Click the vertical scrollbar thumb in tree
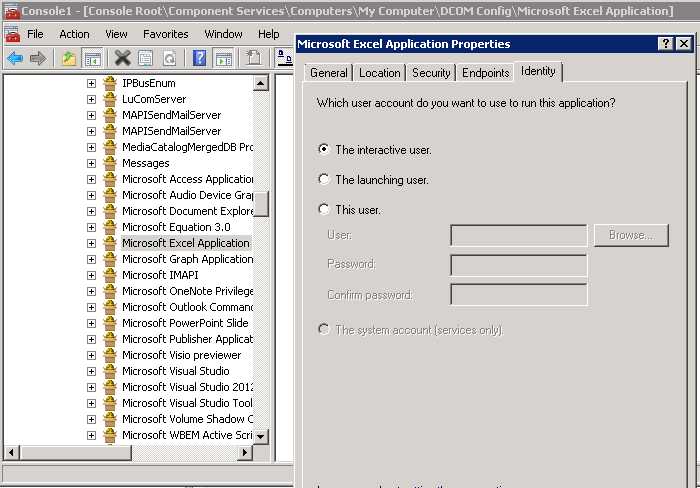The width and height of the screenshot is (700, 488). (261, 204)
